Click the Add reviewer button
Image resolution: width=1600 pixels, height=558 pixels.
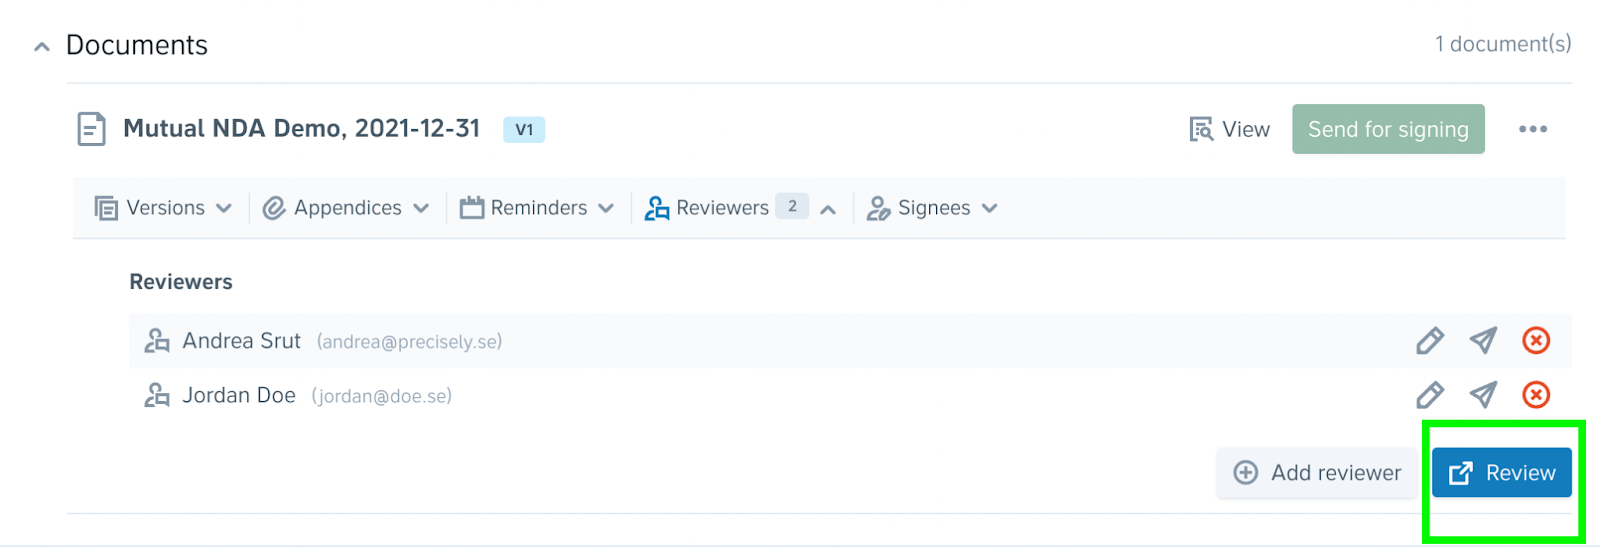click(x=1317, y=473)
